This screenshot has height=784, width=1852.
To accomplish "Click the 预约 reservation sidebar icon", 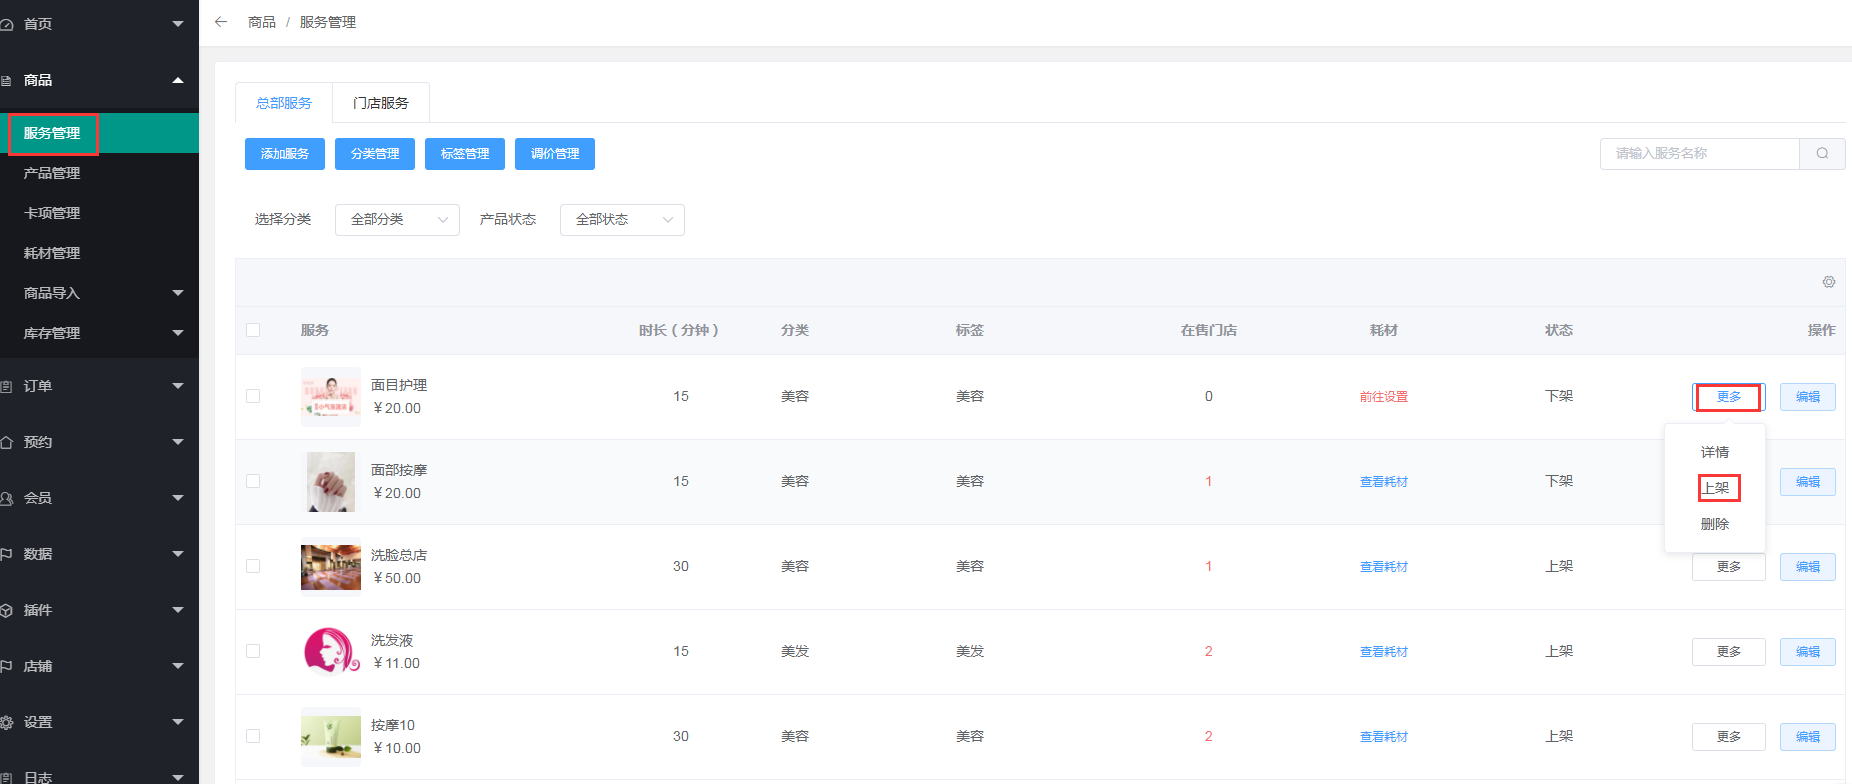I will pos(6,442).
